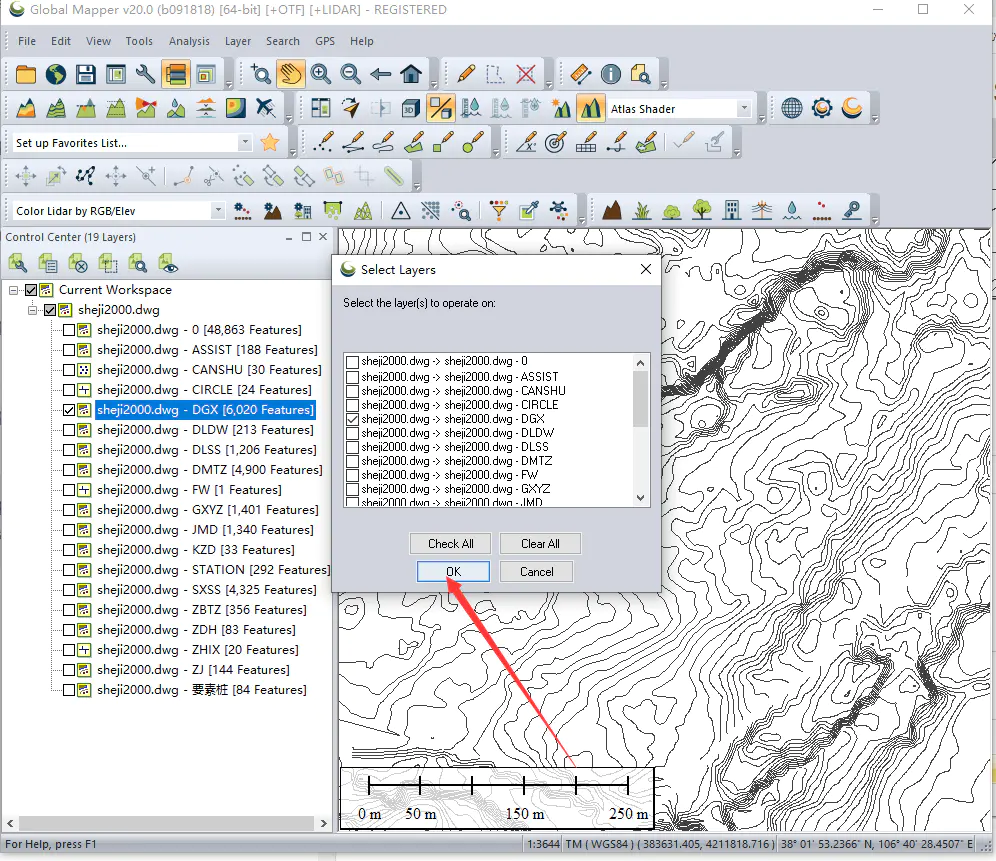Screen dimensions: 996x861
Task: Expand the Color Lidar by RGB/Elev dropdown
Action: (x=218, y=211)
